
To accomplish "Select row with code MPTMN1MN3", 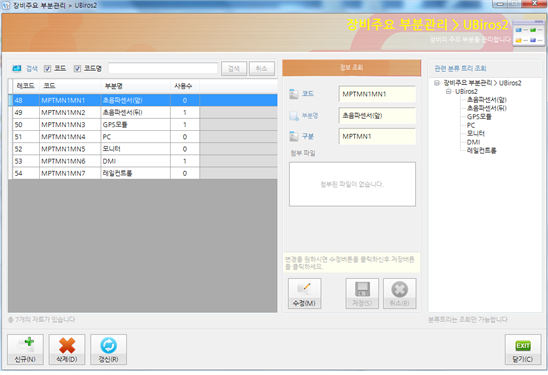I will [143, 125].
